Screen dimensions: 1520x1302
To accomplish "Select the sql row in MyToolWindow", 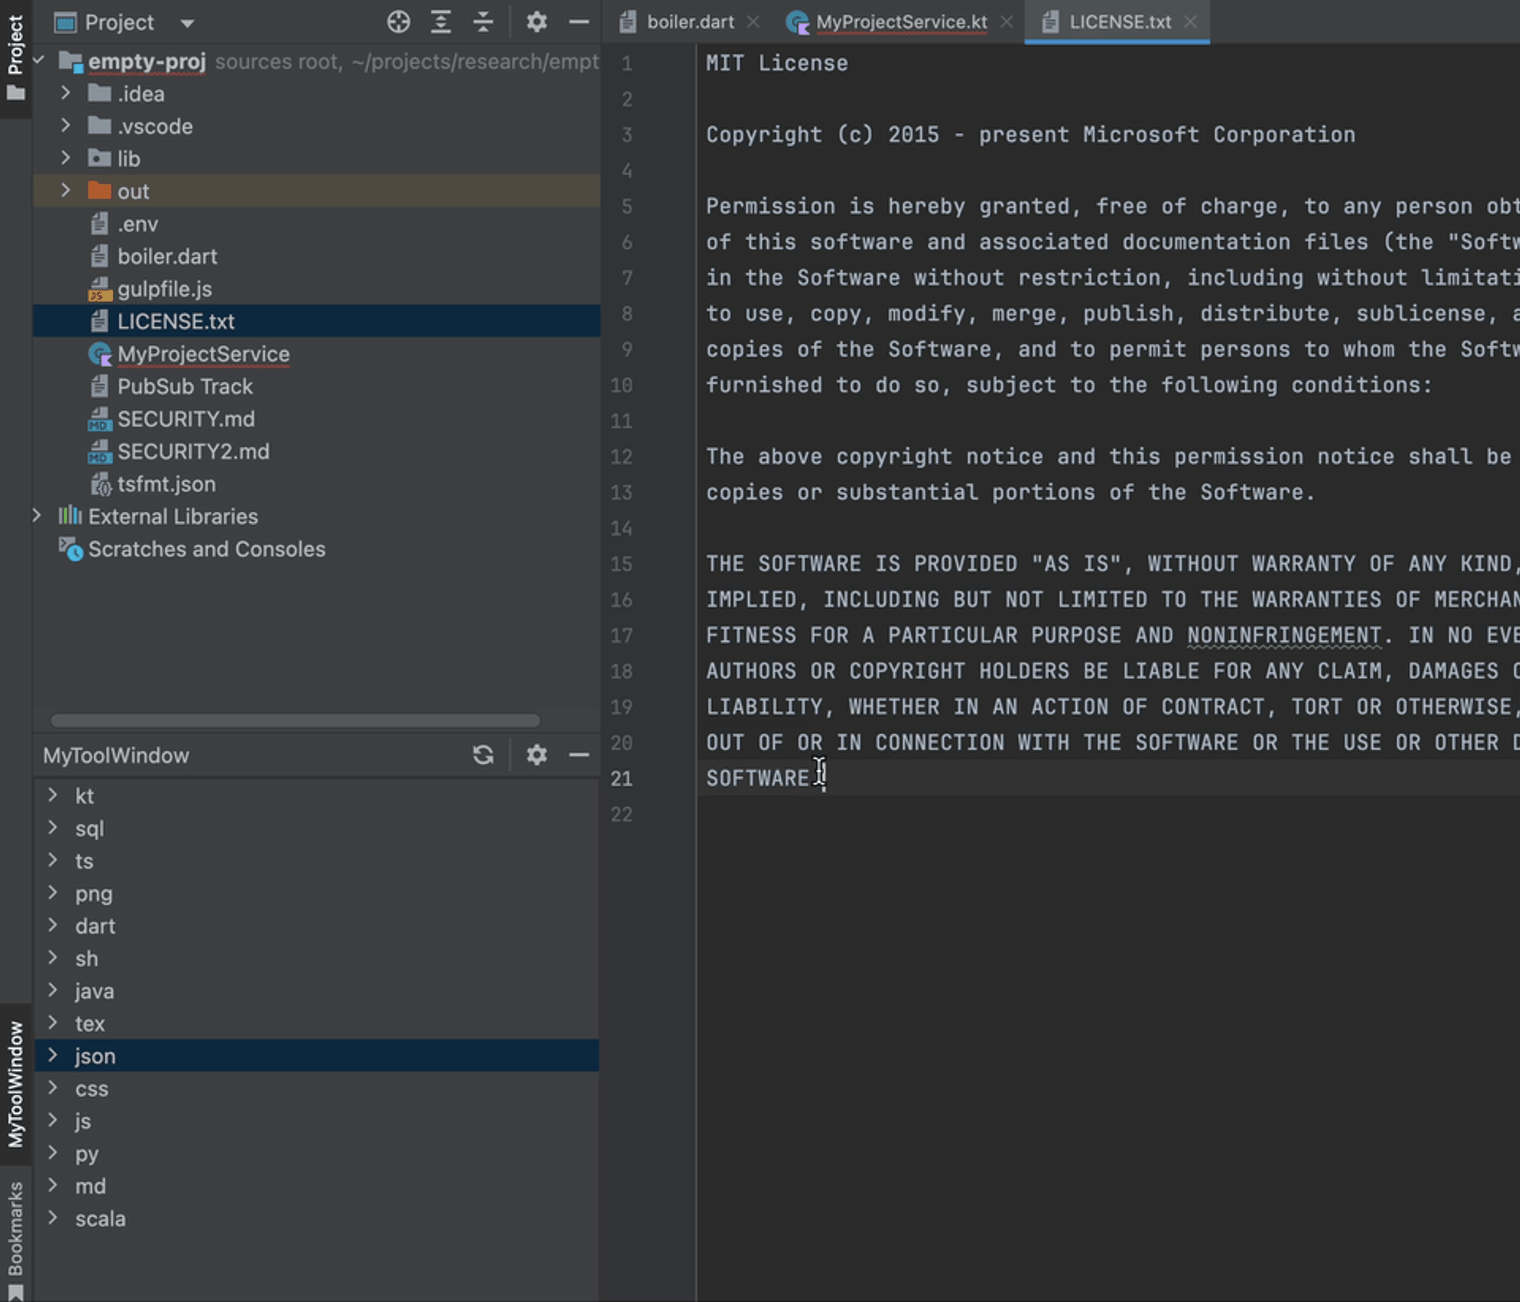I will 316,828.
